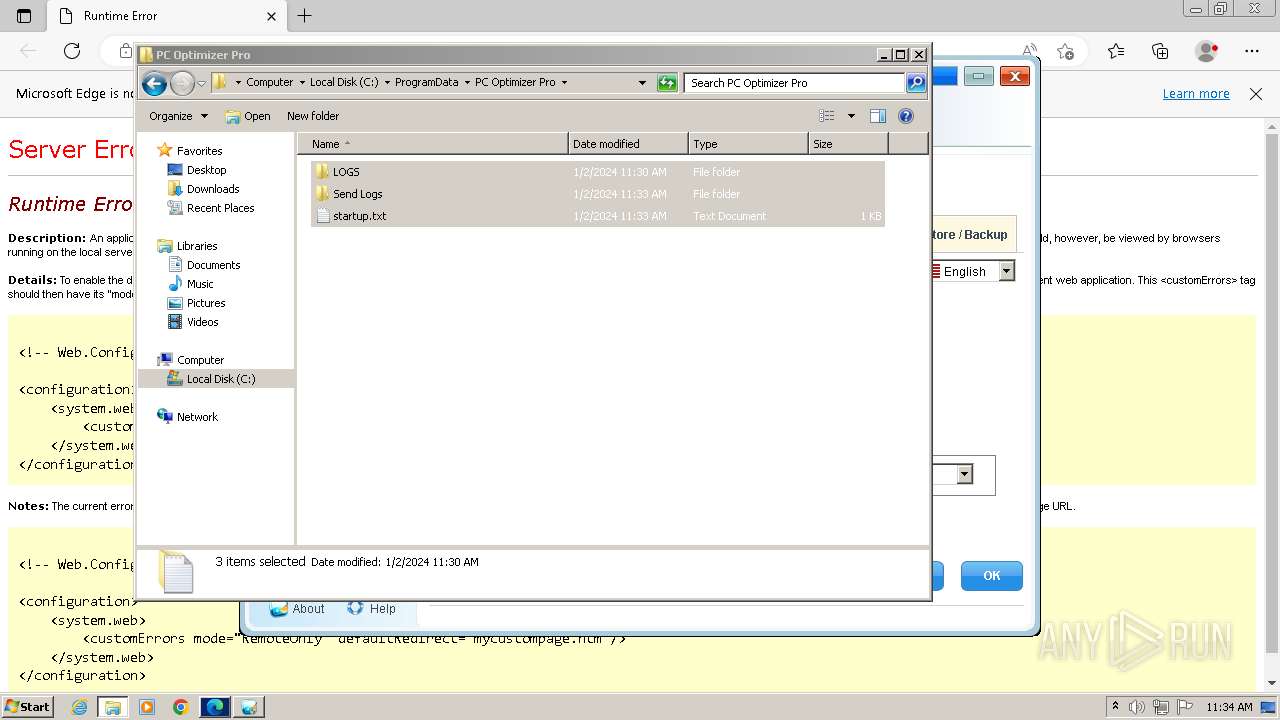1280x720 pixels.
Task: Click OK in the PC Optimizer dialog
Action: 991,576
